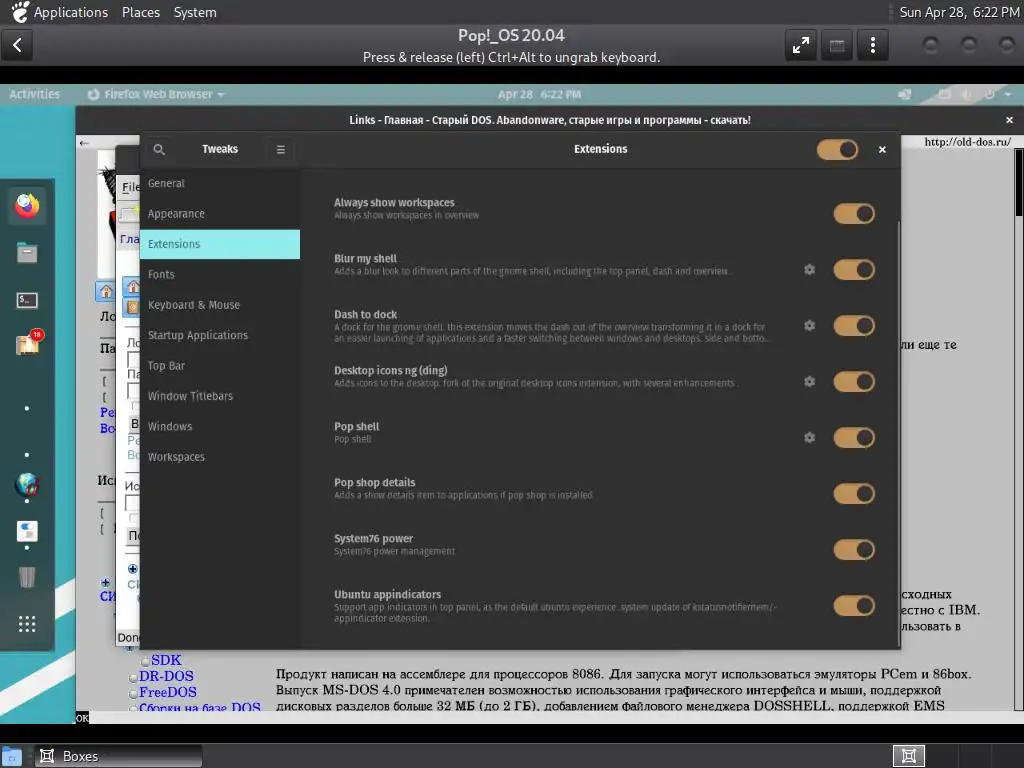Open Terminal from the Pop!_OS dock
The width and height of the screenshot is (1024, 768).
pyautogui.click(x=27, y=300)
